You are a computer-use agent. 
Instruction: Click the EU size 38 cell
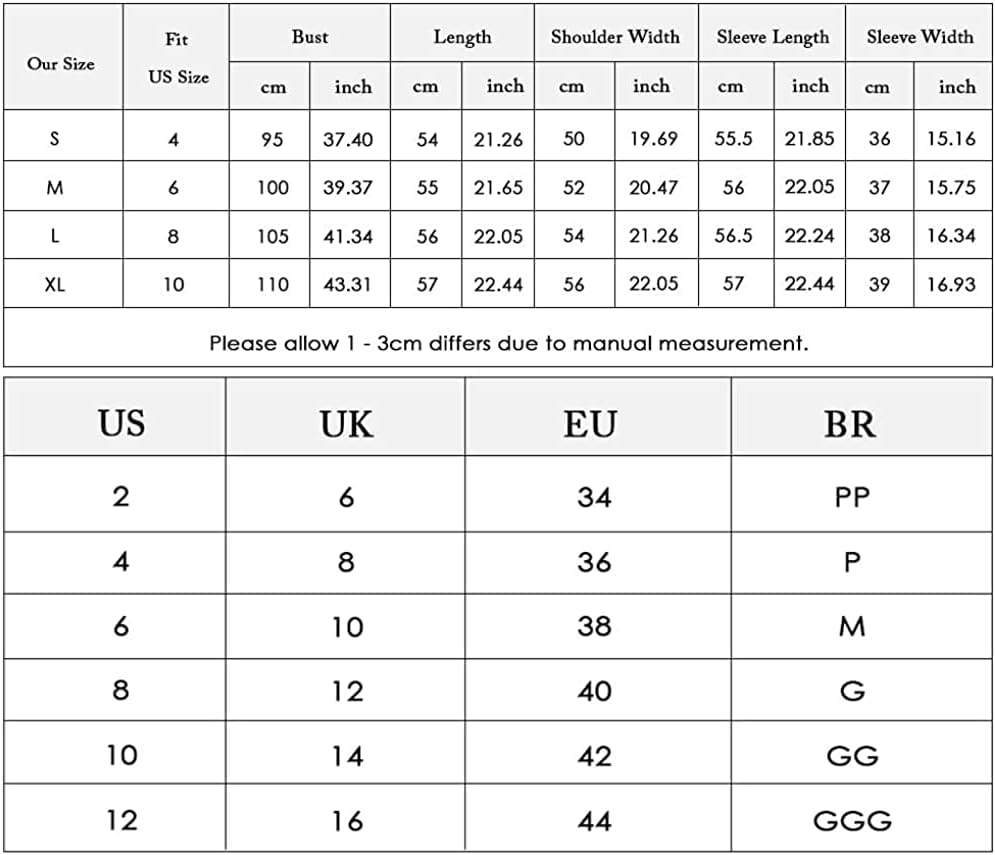pos(594,627)
